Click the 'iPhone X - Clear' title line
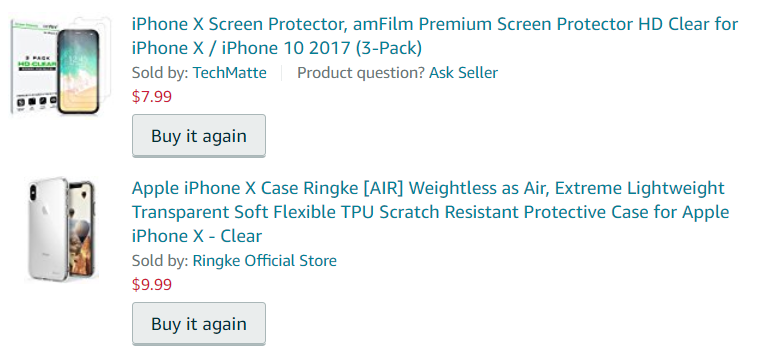 pyautogui.click(x=197, y=236)
